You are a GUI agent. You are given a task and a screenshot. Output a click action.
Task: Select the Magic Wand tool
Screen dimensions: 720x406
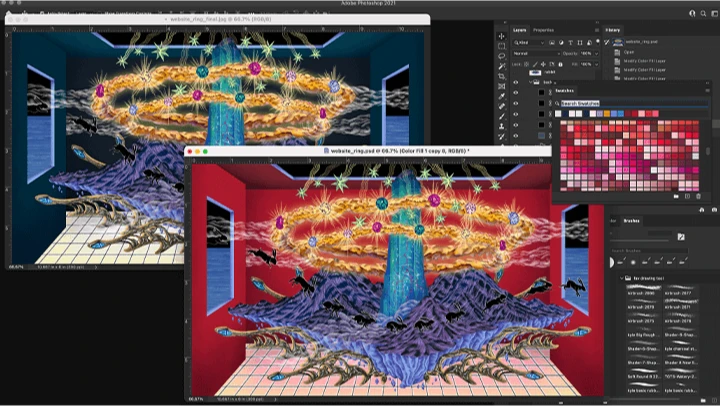coord(501,66)
